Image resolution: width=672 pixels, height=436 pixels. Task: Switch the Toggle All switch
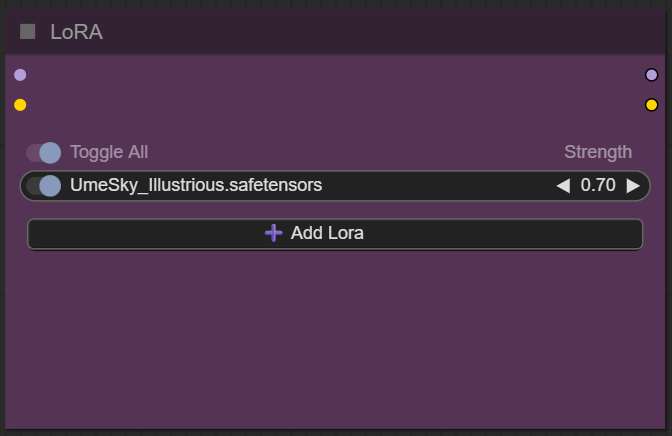pyautogui.click(x=44, y=152)
